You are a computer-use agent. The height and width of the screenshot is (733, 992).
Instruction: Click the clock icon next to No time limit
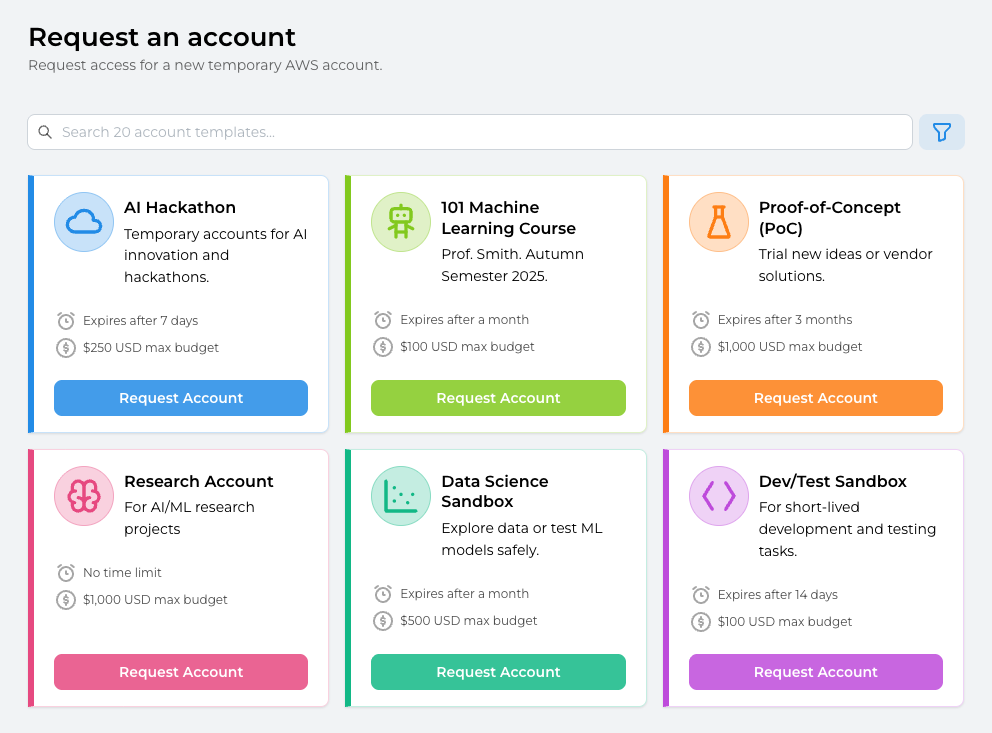(66, 573)
